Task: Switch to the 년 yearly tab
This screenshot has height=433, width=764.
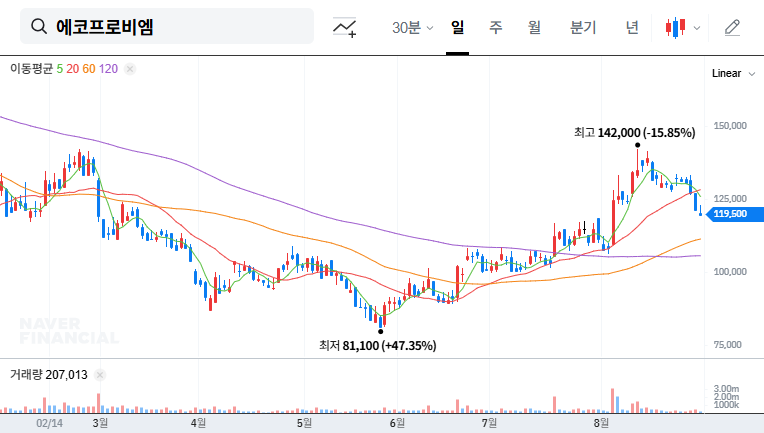Action: click(x=632, y=27)
